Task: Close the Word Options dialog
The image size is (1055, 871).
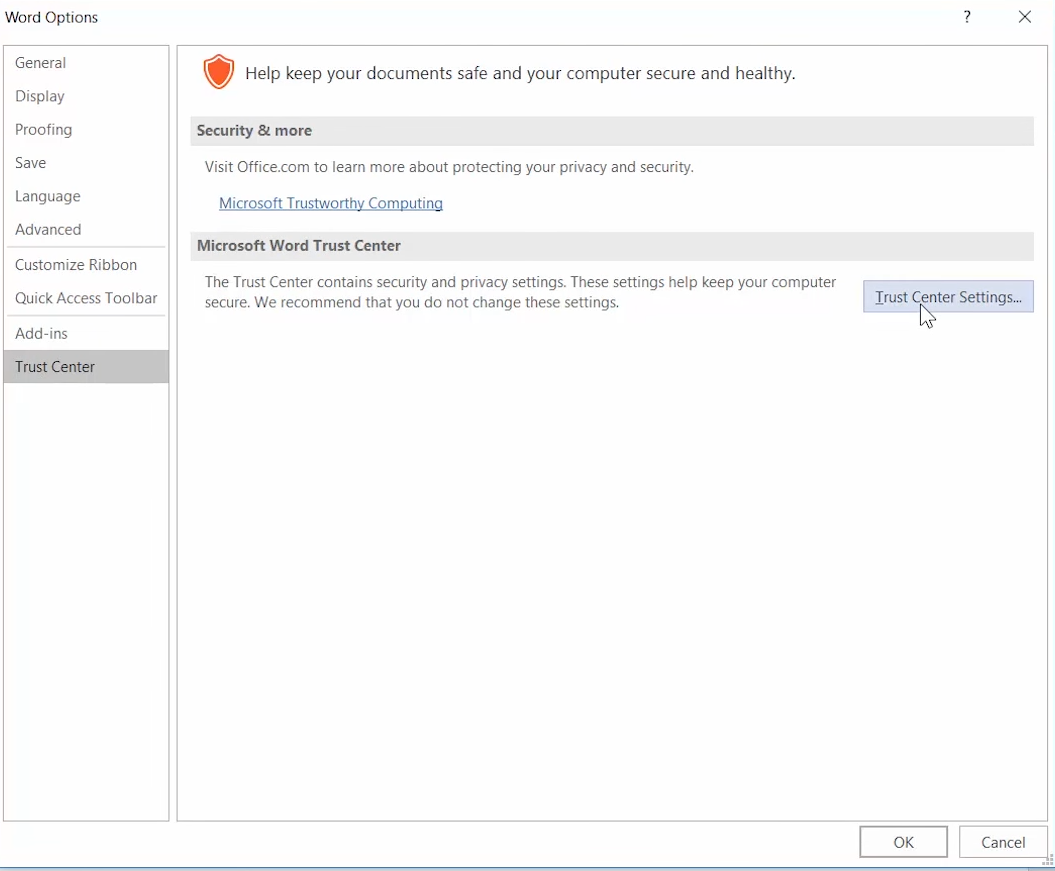Action: [1025, 17]
